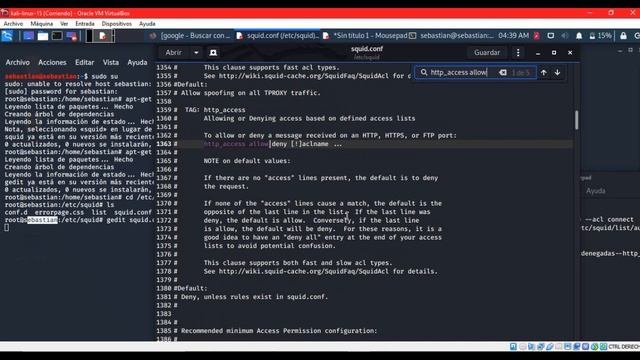This screenshot has width=640, height=360.
Task: Go to the previous search match arrow
Action: 544,72
